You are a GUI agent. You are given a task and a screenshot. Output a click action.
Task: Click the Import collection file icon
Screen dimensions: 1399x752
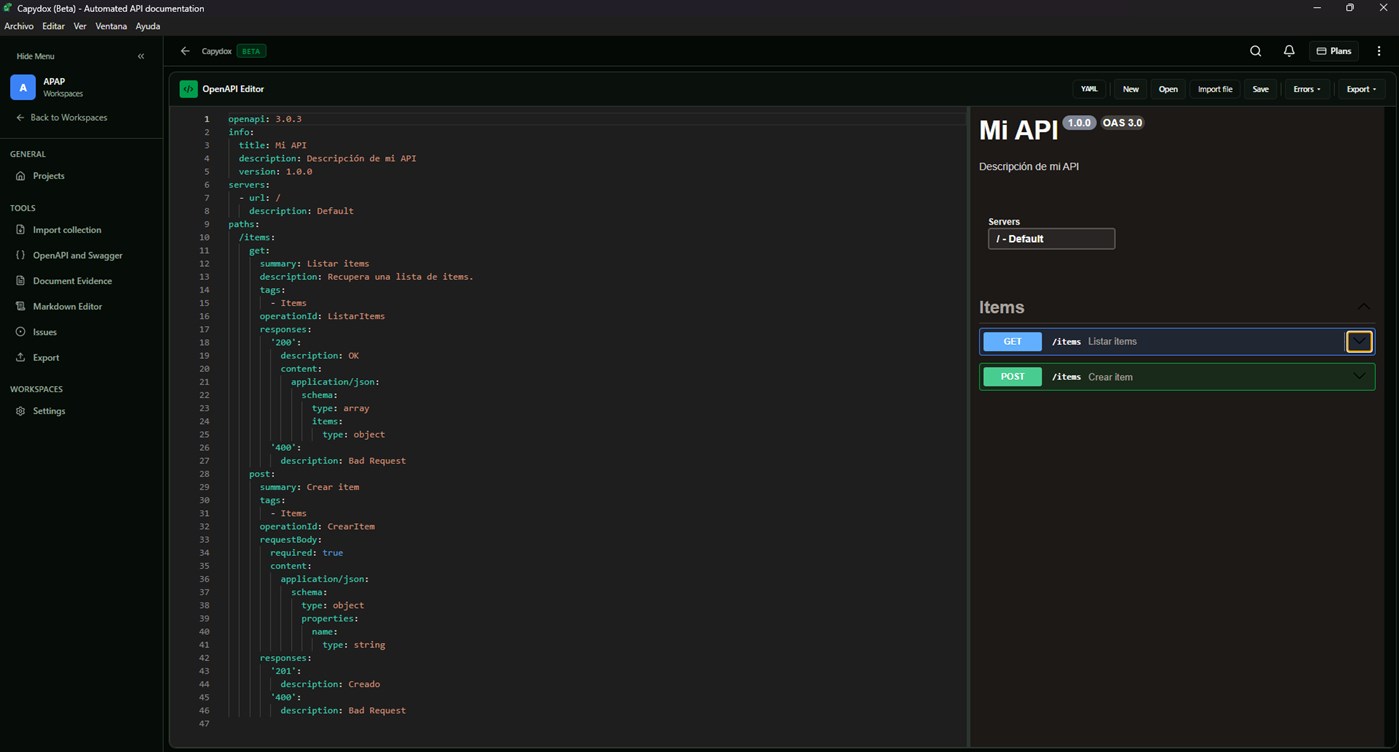[20, 230]
